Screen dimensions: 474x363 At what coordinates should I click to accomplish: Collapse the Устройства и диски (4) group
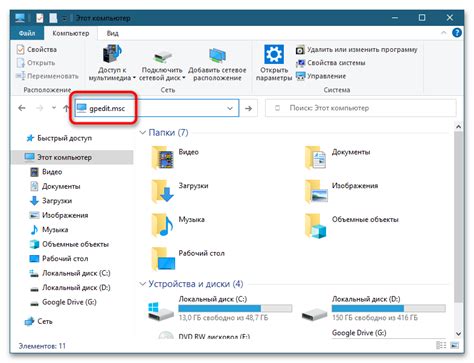click(143, 284)
